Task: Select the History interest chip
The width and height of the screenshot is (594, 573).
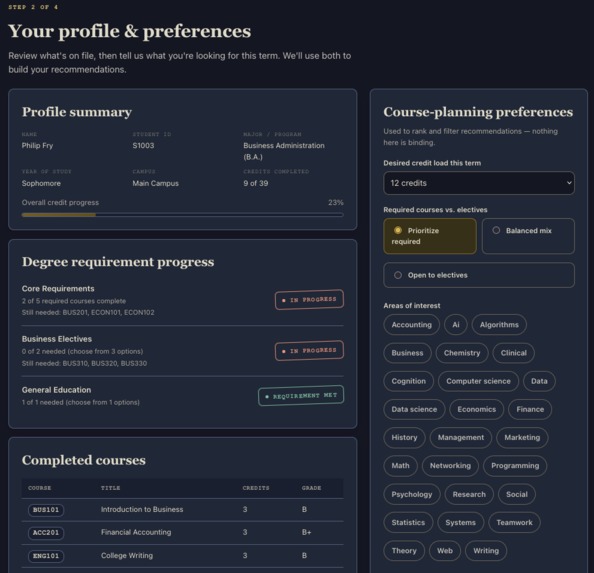Action: click(x=404, y=438)
